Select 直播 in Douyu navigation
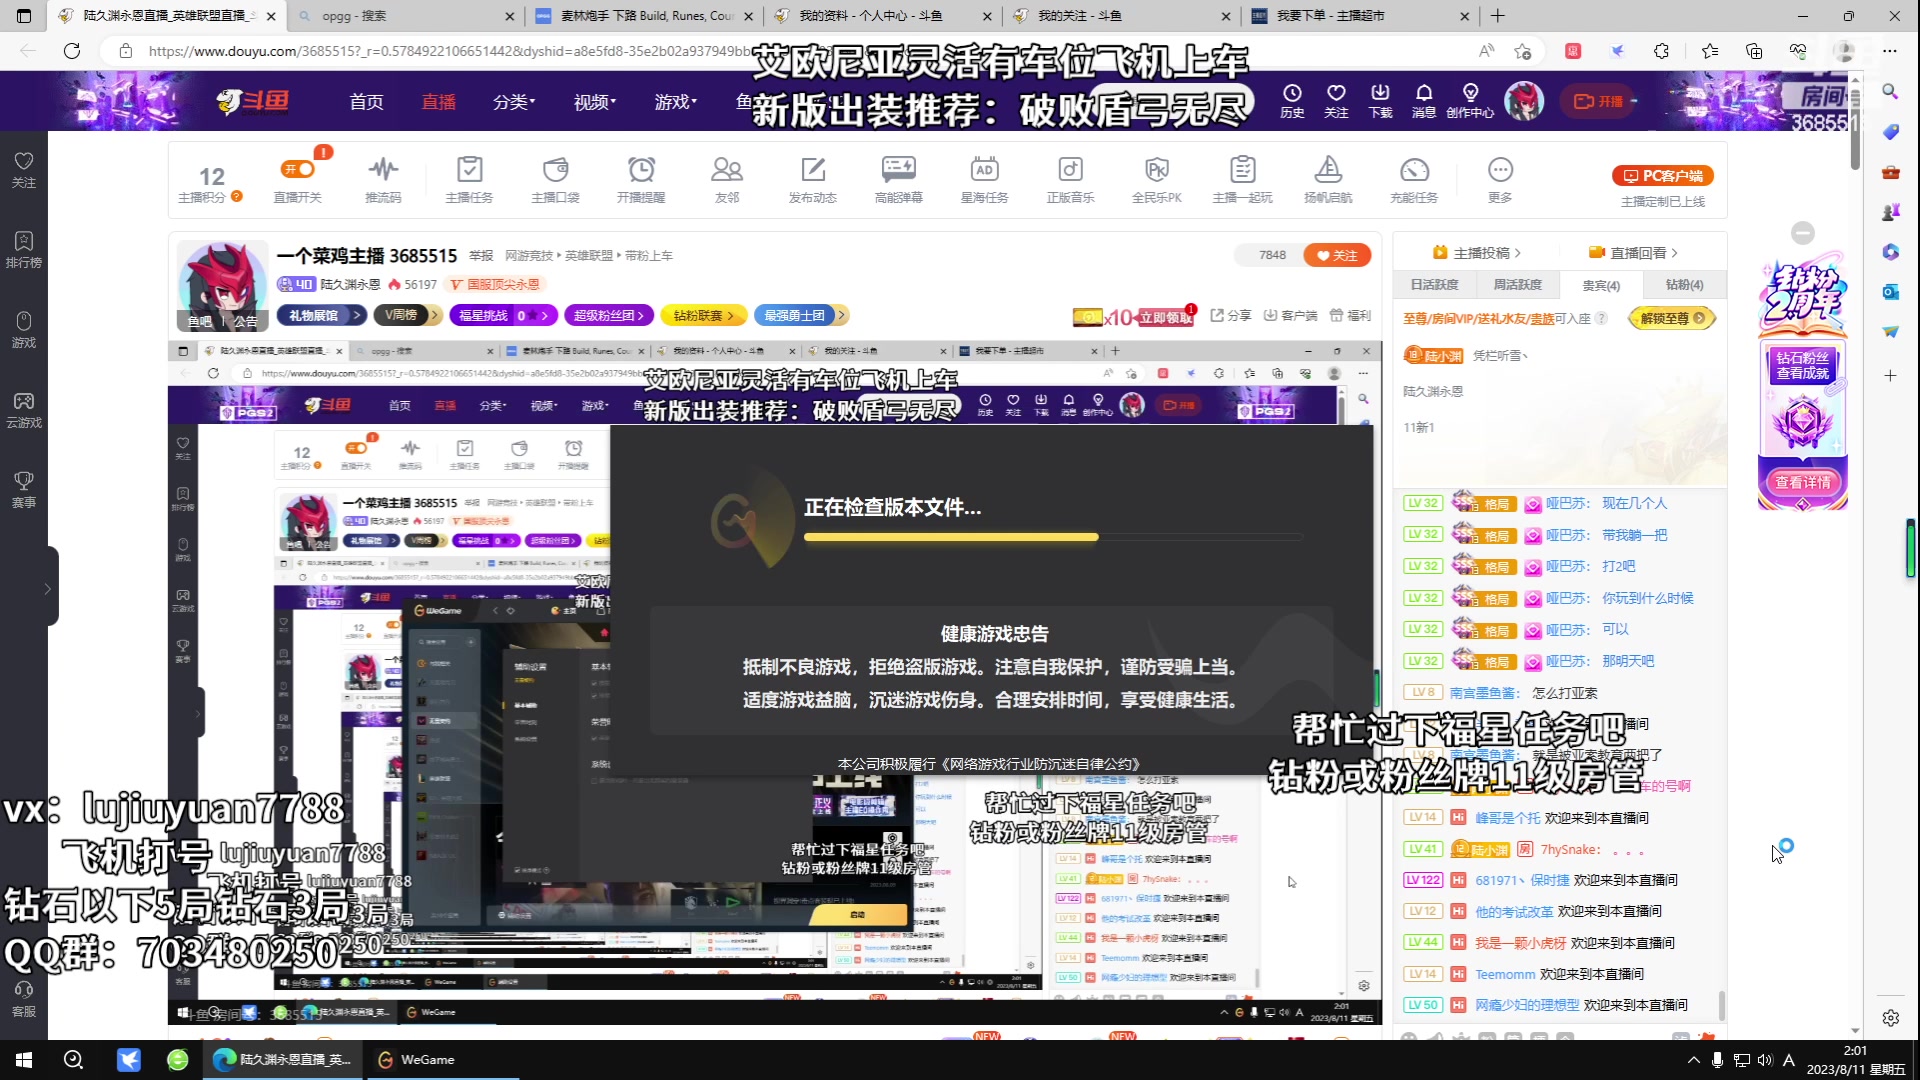Viewport: 1920px width, 1080px height. 438,102
